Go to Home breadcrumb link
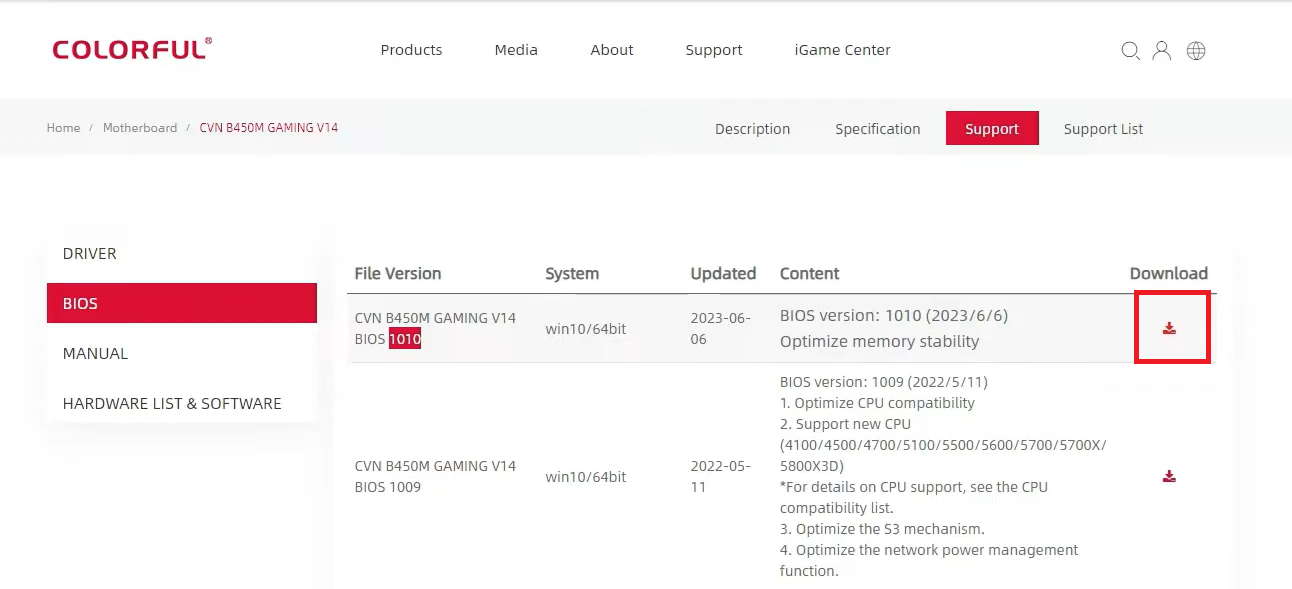 [x=63, y=128]
